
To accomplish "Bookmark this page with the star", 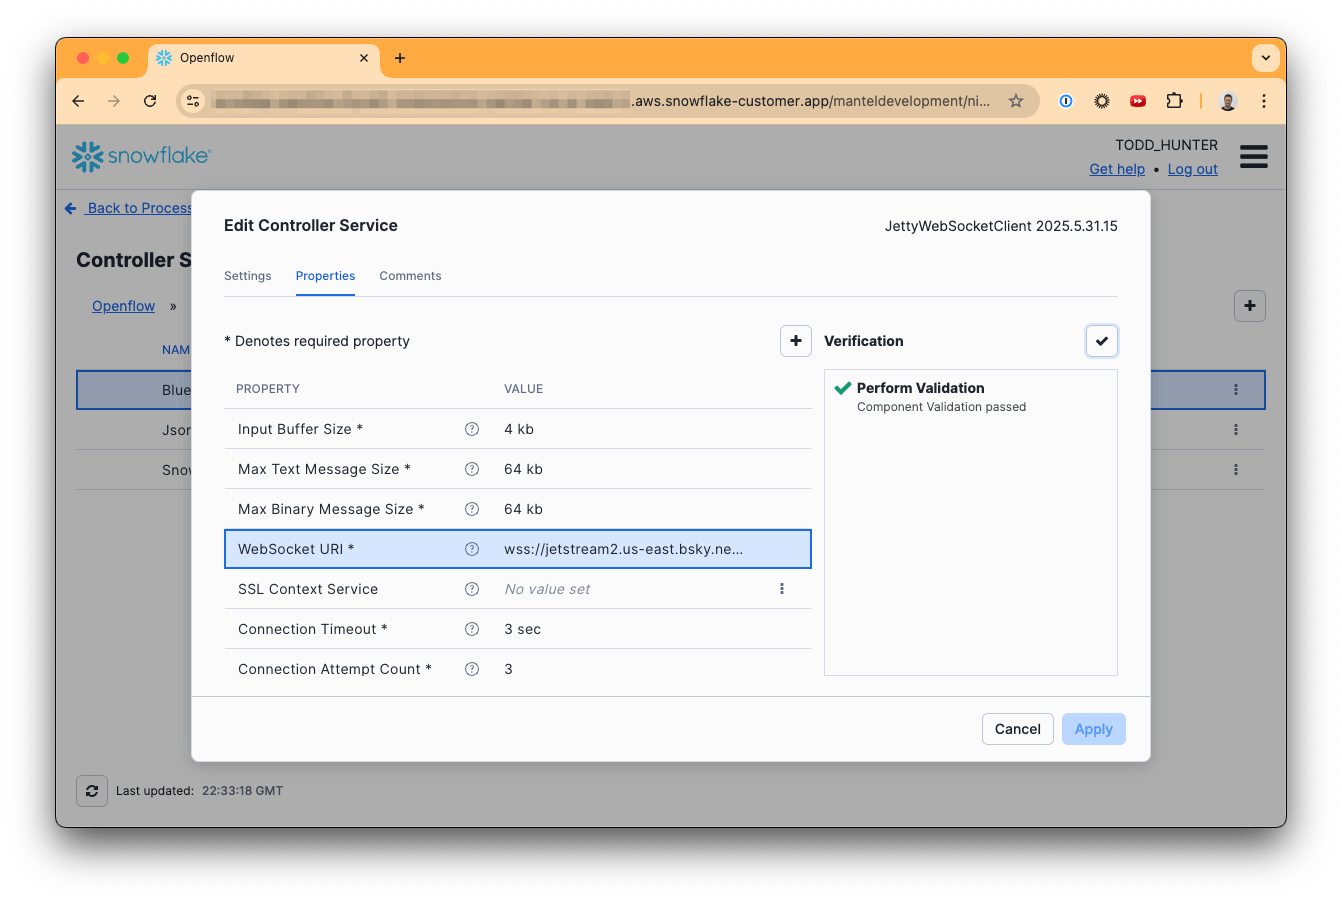I will pos(1016,101).
